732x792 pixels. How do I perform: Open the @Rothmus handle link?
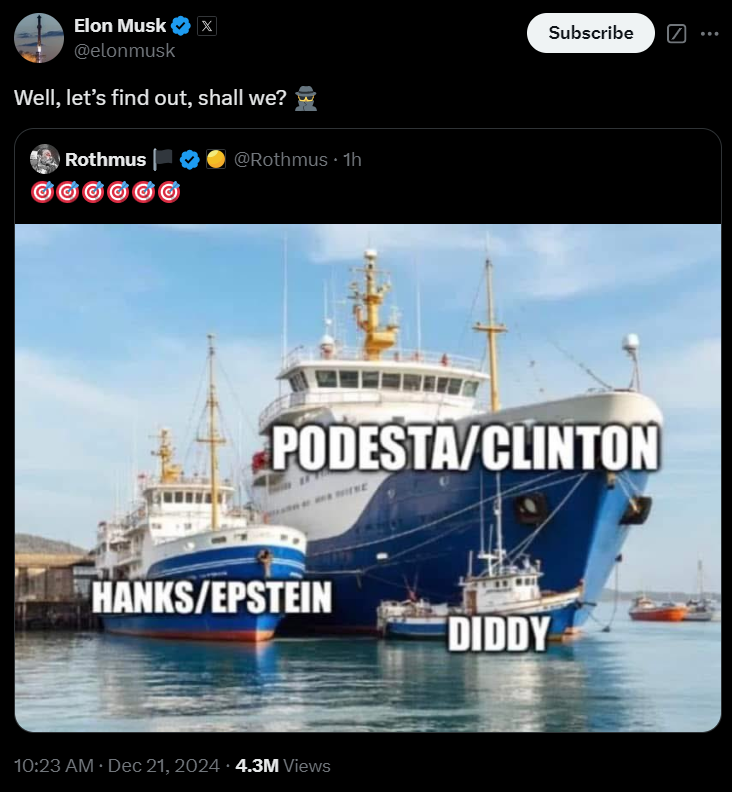tap(281, 160)
